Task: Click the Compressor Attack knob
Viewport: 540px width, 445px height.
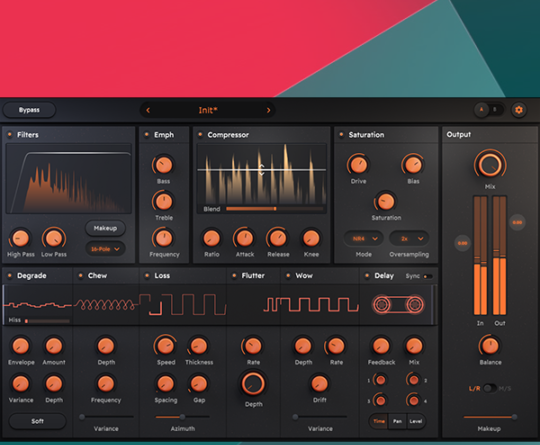Action: (245, 238)
